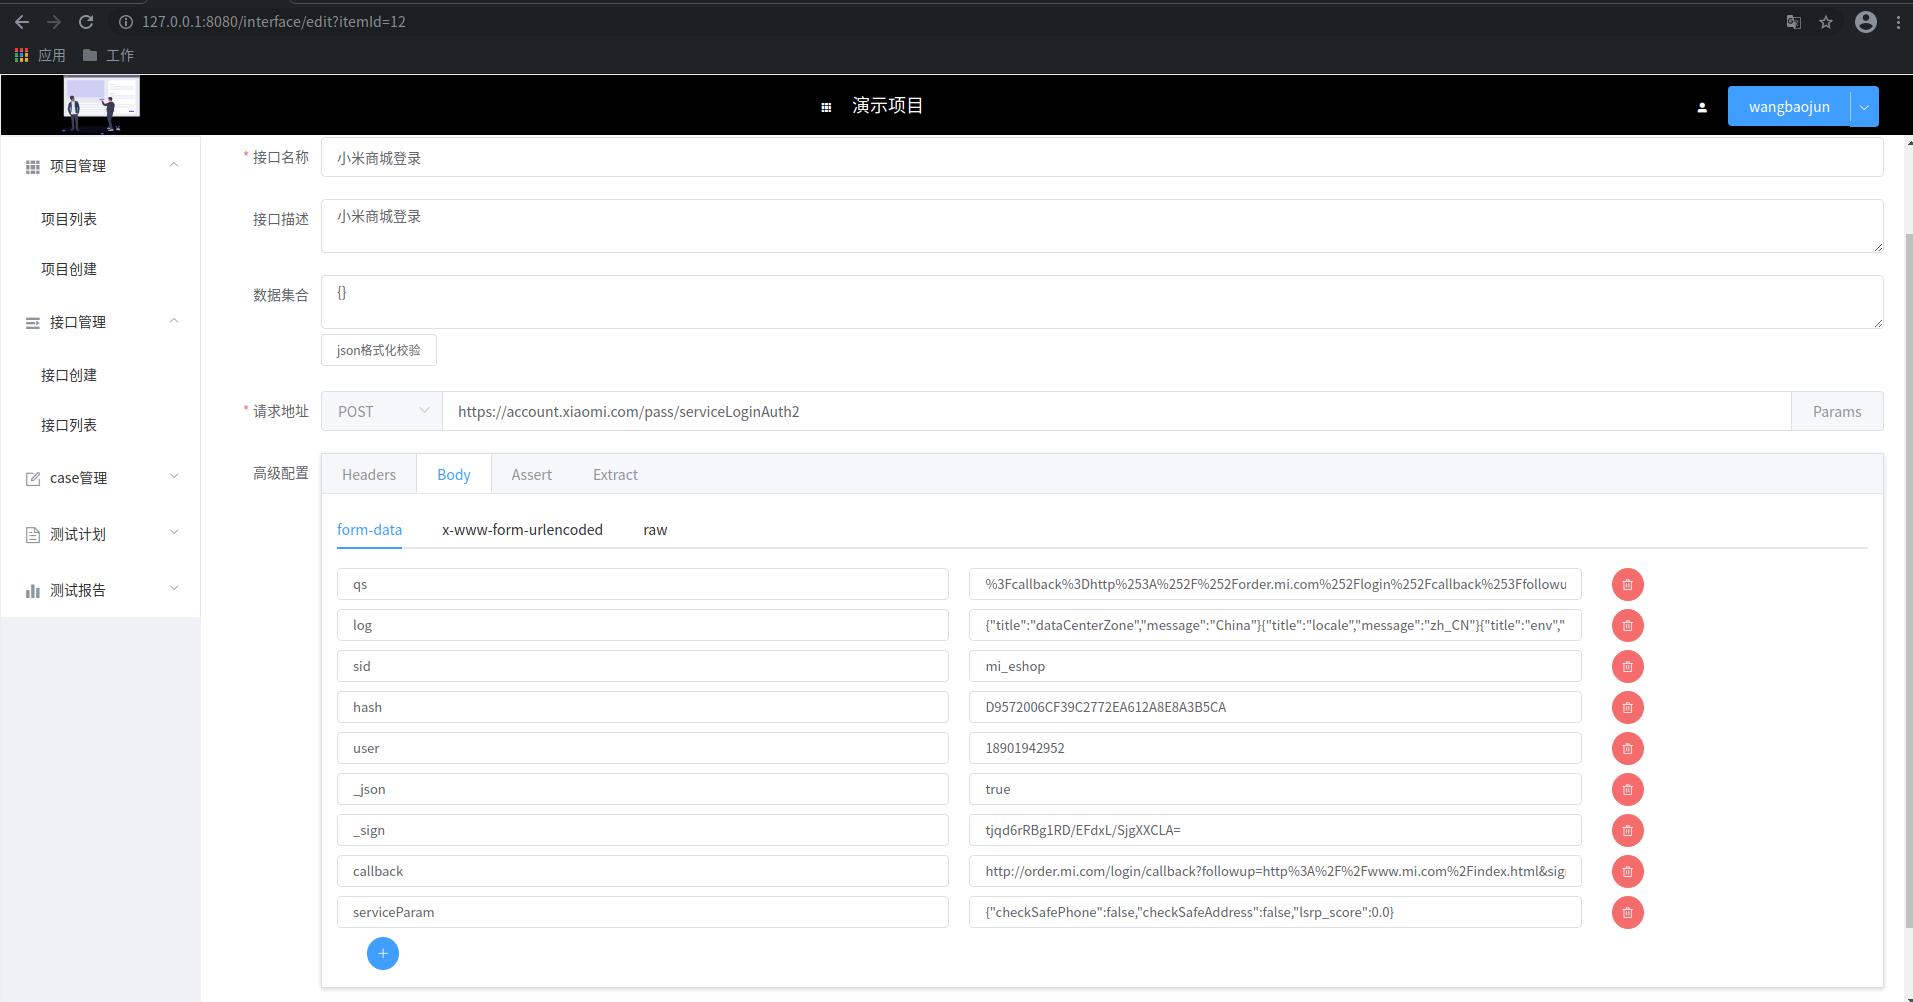This screenshot has height=1002, width=1913.
Task: Click the hash key name field
Action: [x=643, y=707]
